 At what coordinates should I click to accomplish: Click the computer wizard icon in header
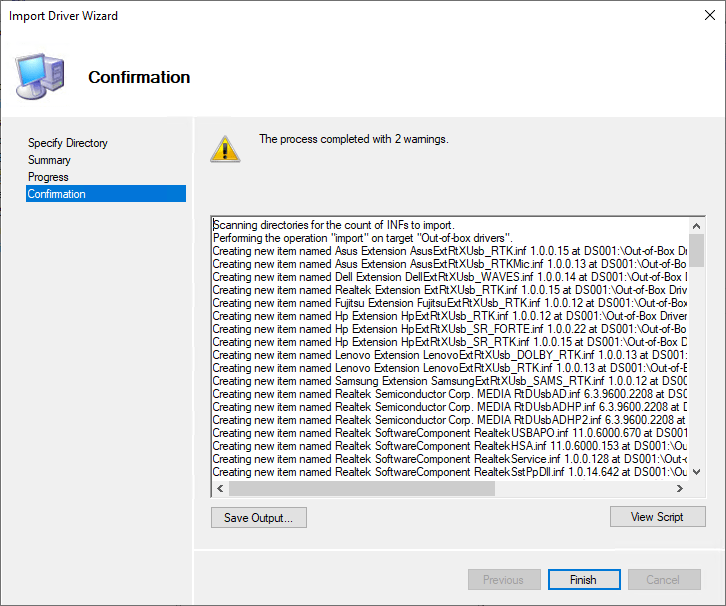(40, 75)
